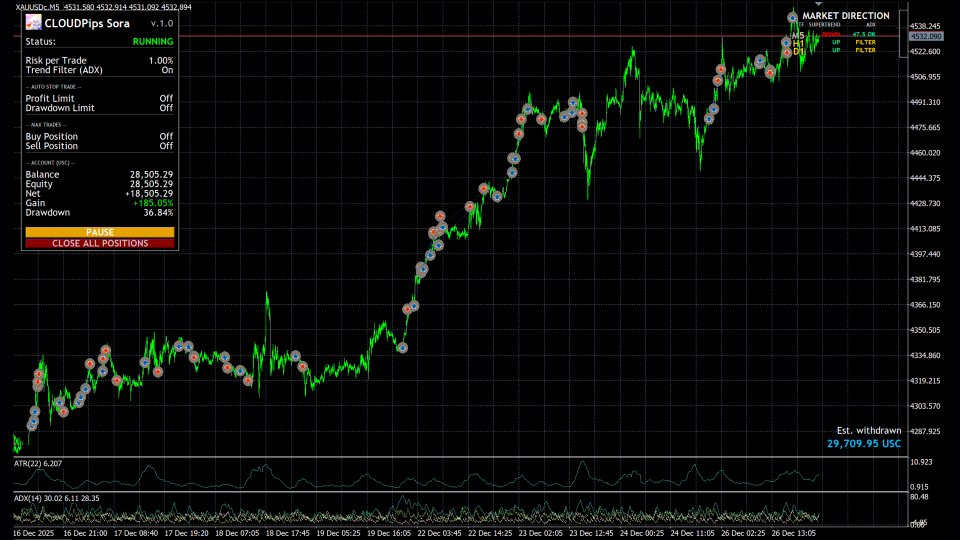Click the 16 Dec 2025 date on time axis
The image size is (960, 540).
33,533
